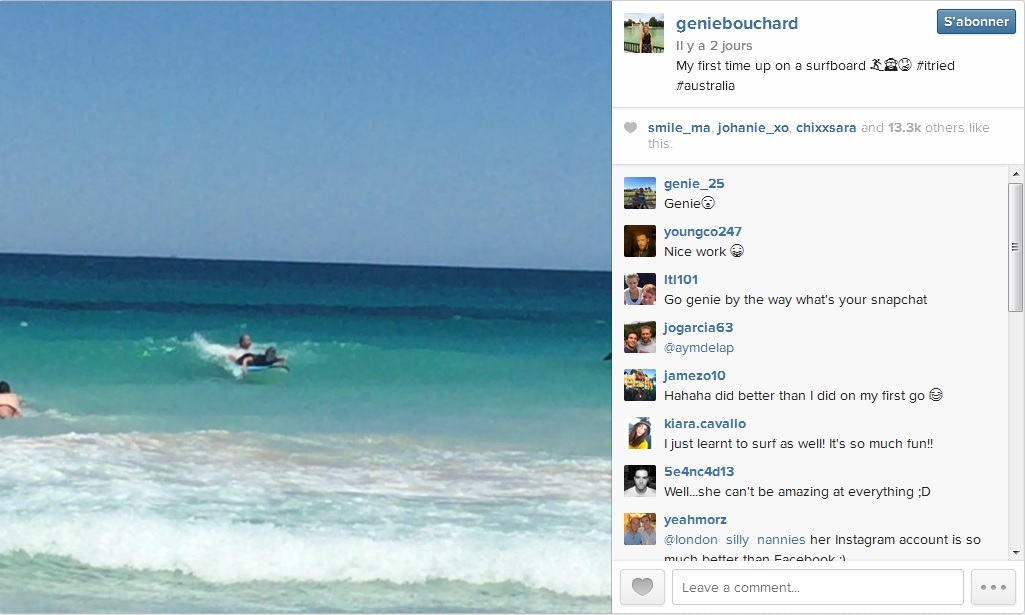The width and height of the screenshot is (1025, 615).
Task: Click kiara.cavallo's profile avatar
Action: tap(640, 433)
